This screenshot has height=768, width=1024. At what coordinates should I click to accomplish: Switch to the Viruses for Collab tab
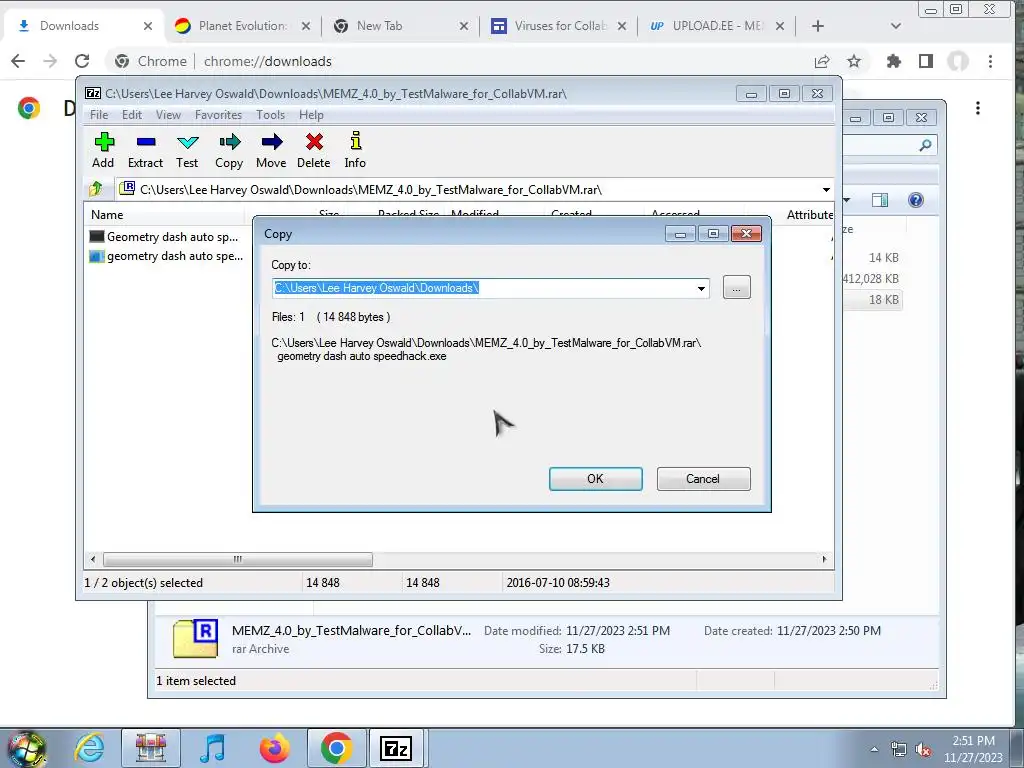[558, 26]
